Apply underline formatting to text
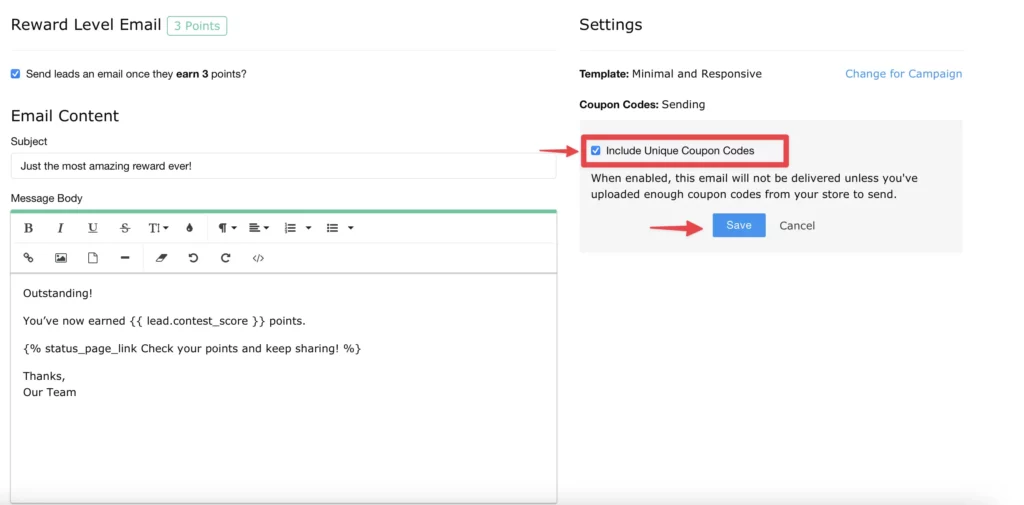This screenshot has width=1024, height=505. point(93,228)
